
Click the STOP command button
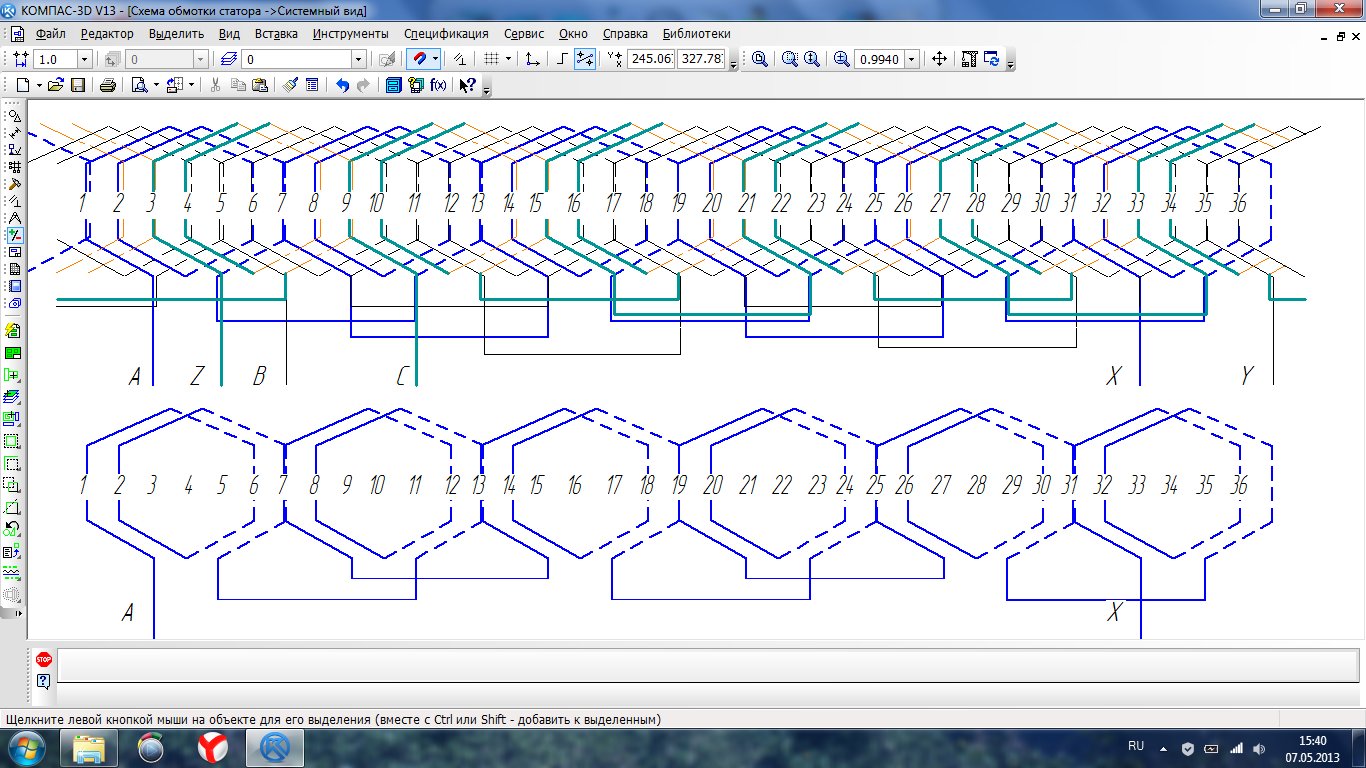[x=43, y=659]
